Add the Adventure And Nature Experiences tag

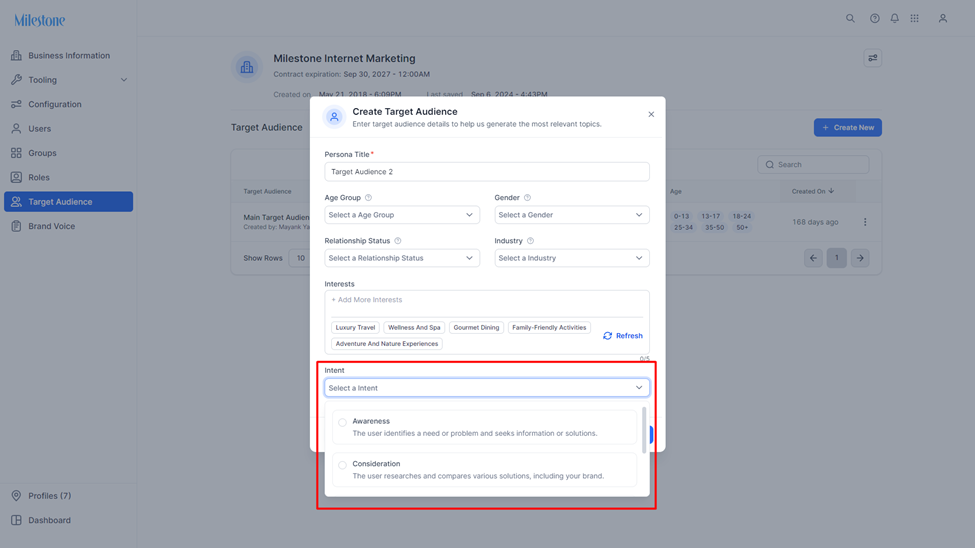coord(387,344)
